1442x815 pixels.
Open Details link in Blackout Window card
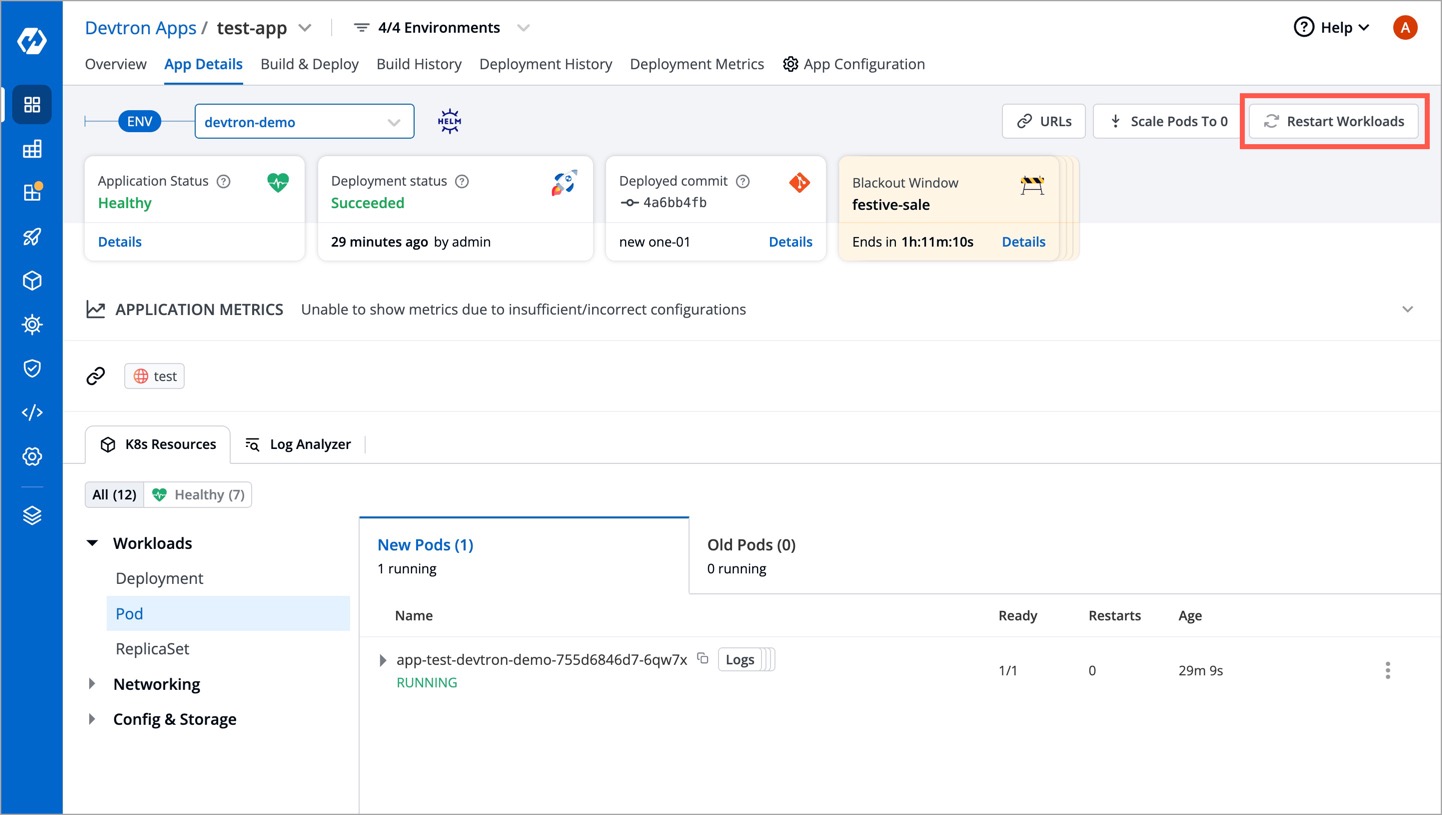(x=1023, y=242)
